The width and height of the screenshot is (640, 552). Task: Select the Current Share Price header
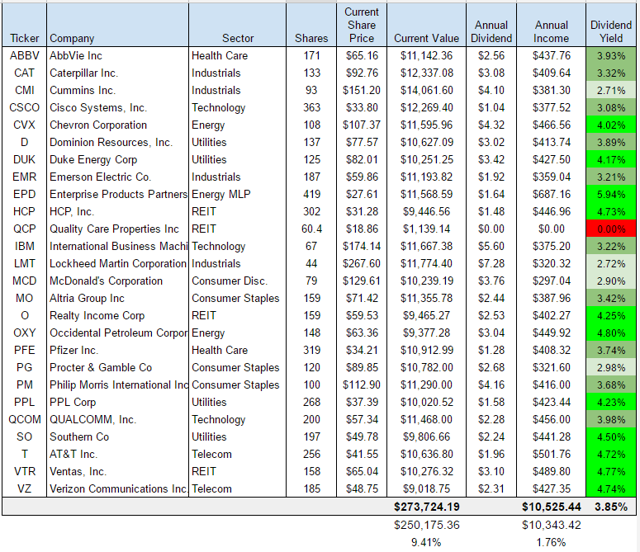[x=361, y=25]
